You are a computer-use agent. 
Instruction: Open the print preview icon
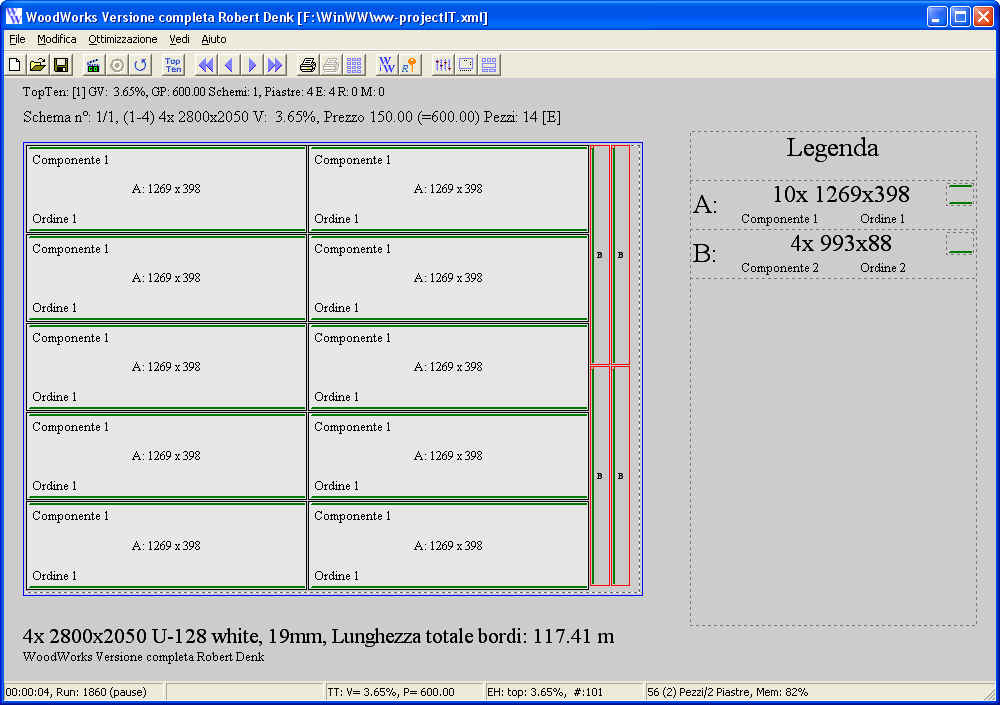point(330,64)
